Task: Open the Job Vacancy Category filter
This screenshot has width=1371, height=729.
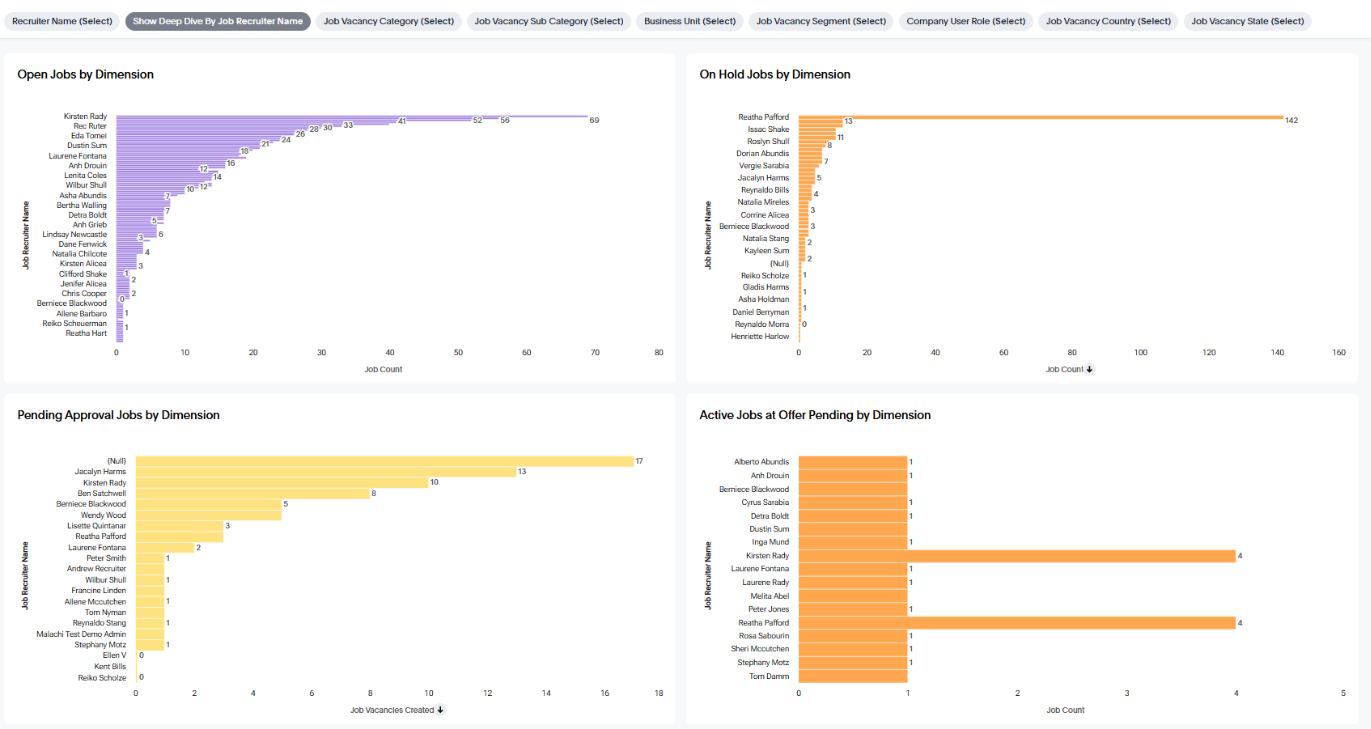Action: (389, 20)
